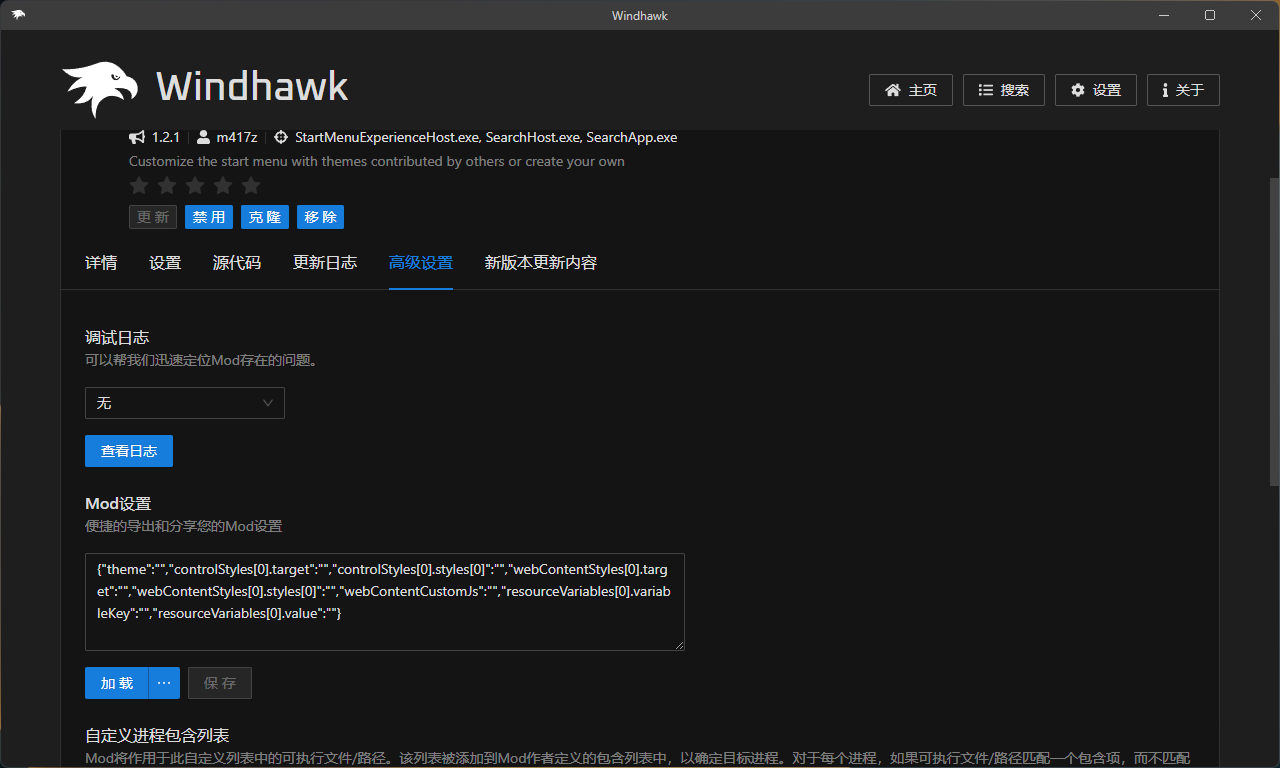The width and height of the screenshot is (1280, 768).
Task: Click inside the Mod设置 JSON text area
Action: tap(385, 602)
